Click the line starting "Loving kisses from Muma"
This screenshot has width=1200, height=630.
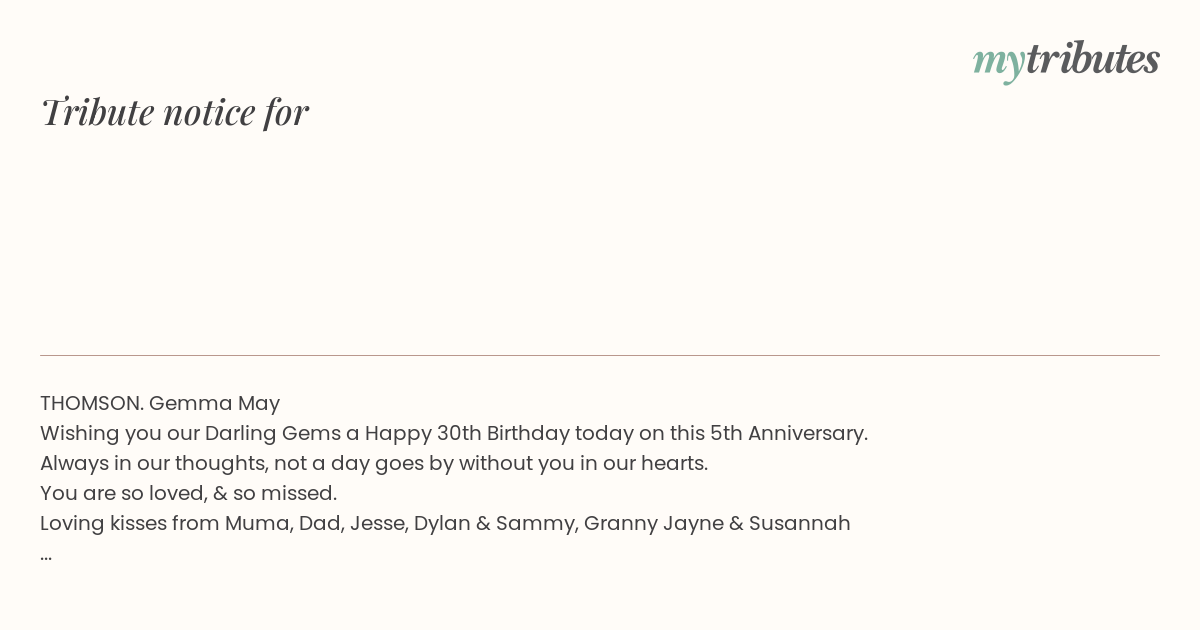pos(445,523)
